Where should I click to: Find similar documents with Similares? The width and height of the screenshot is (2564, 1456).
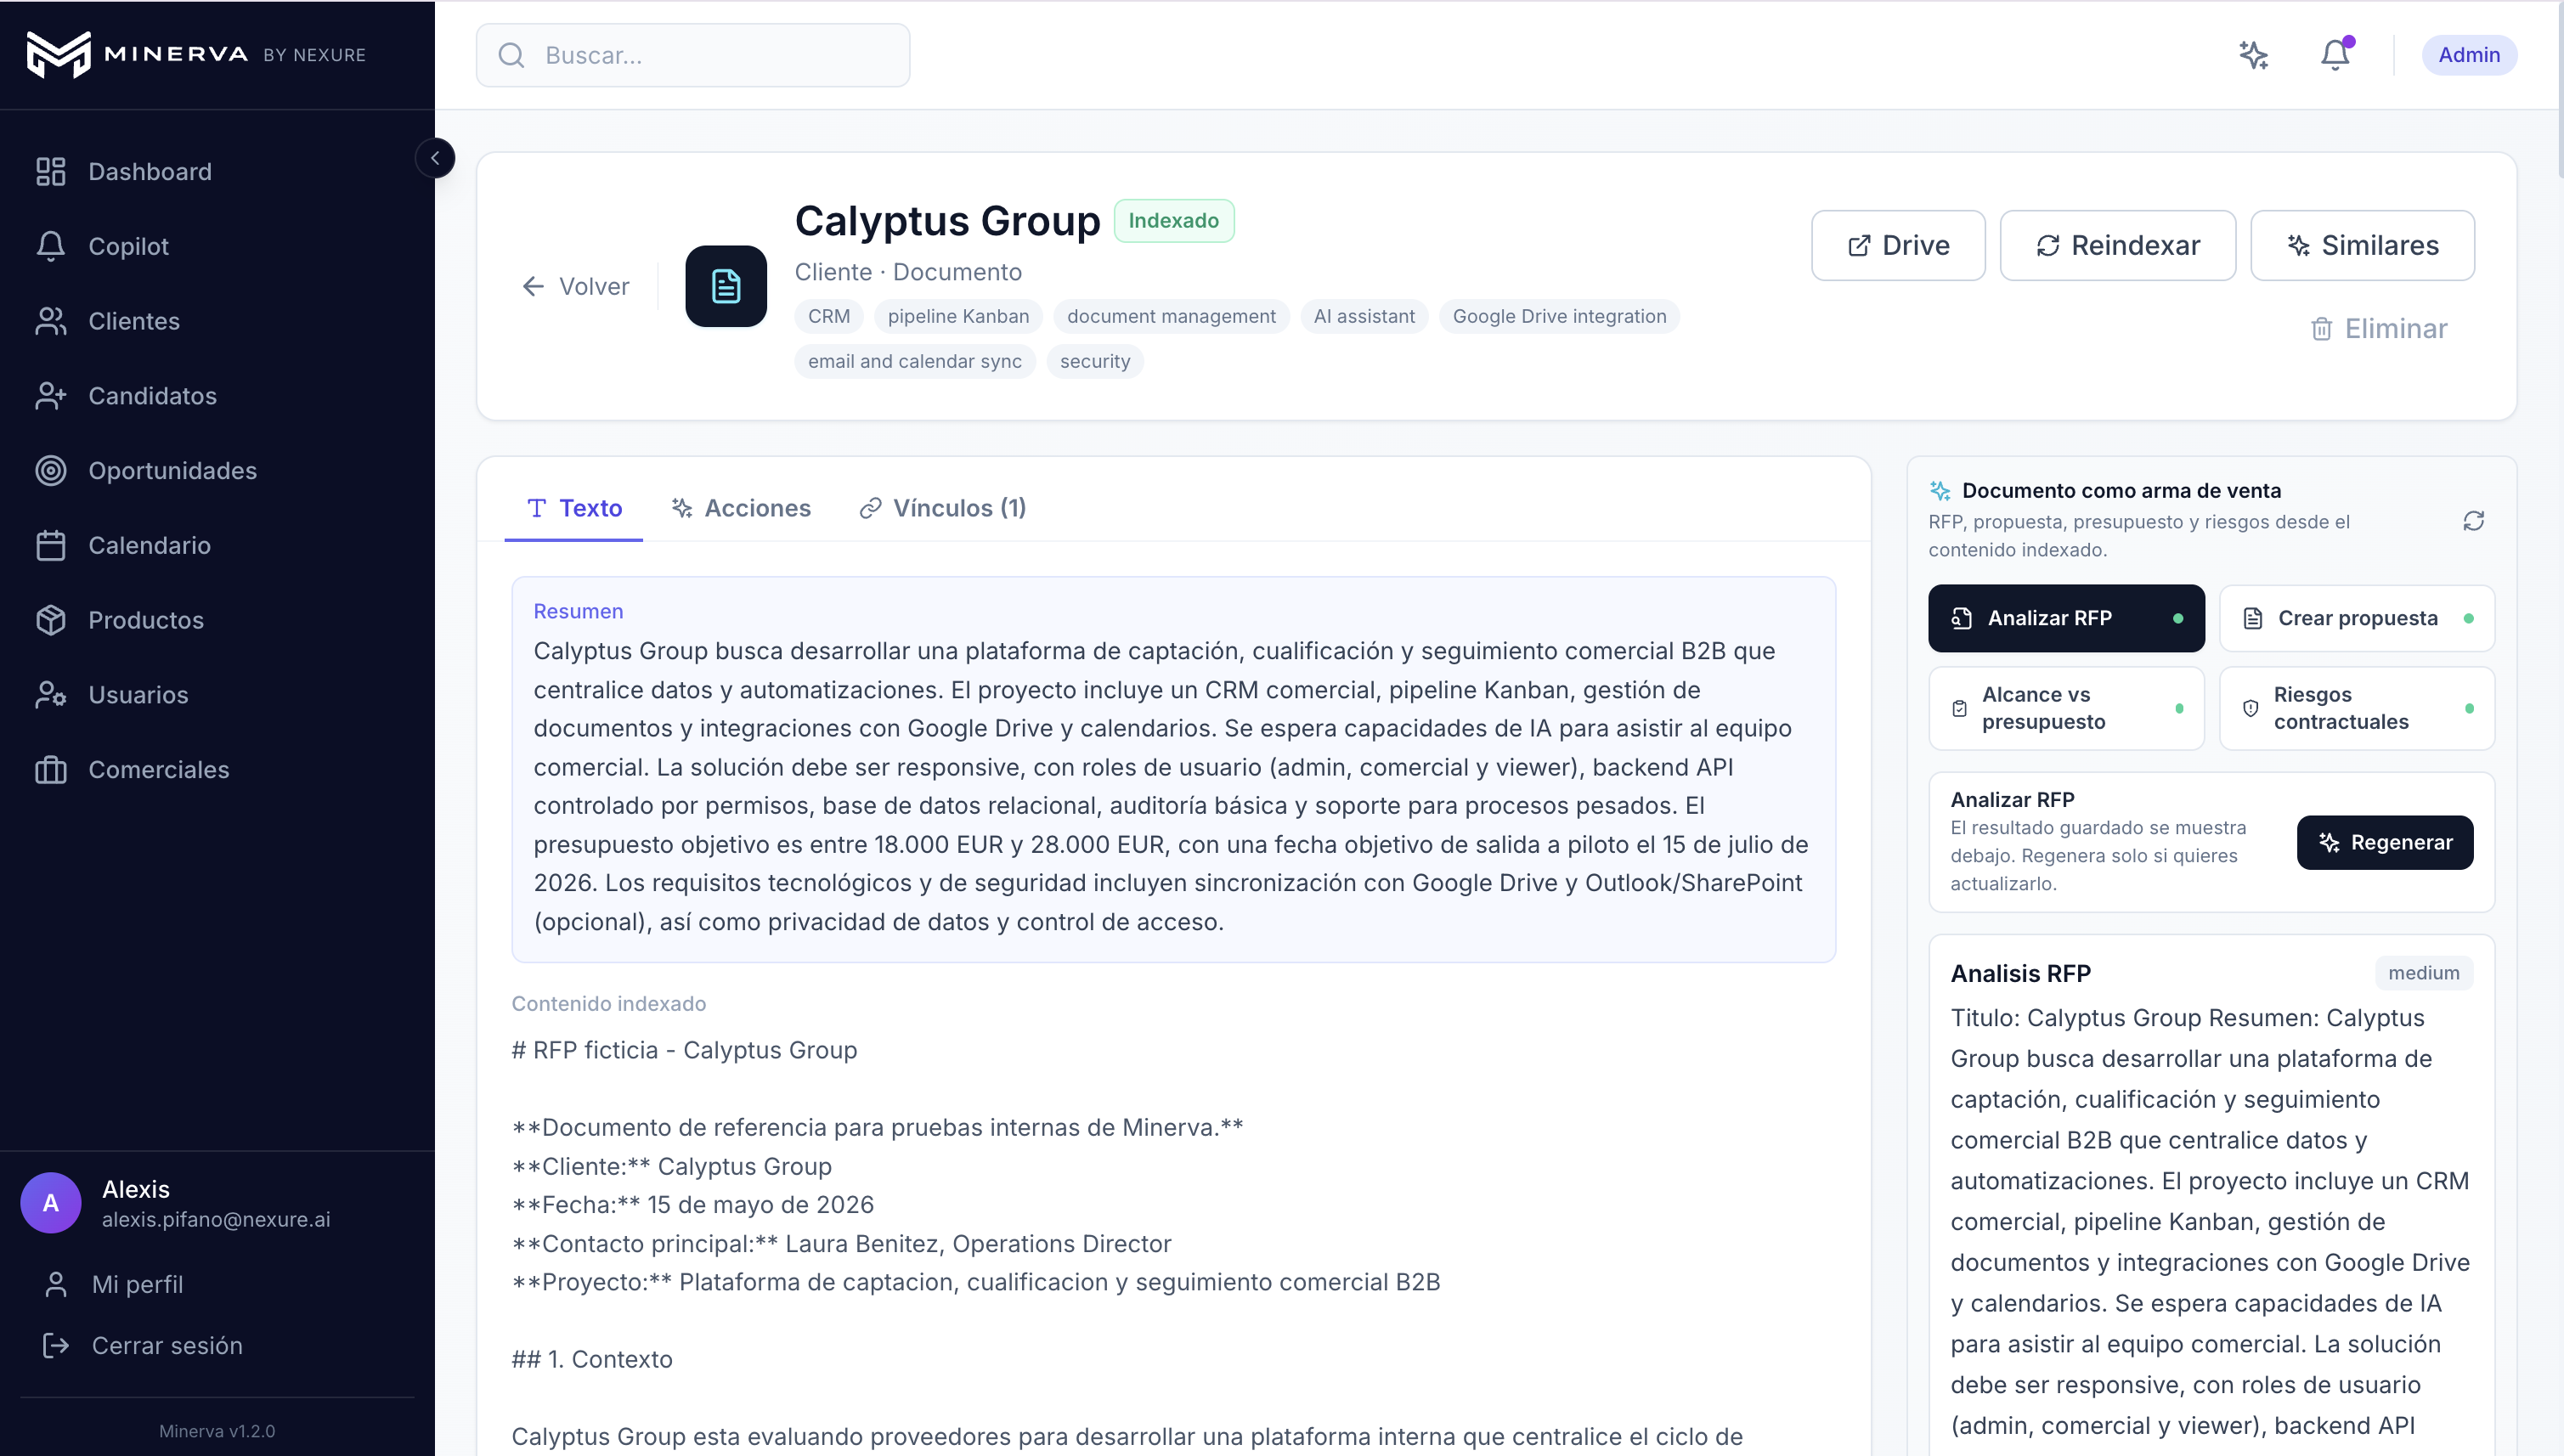[2363, 246]
